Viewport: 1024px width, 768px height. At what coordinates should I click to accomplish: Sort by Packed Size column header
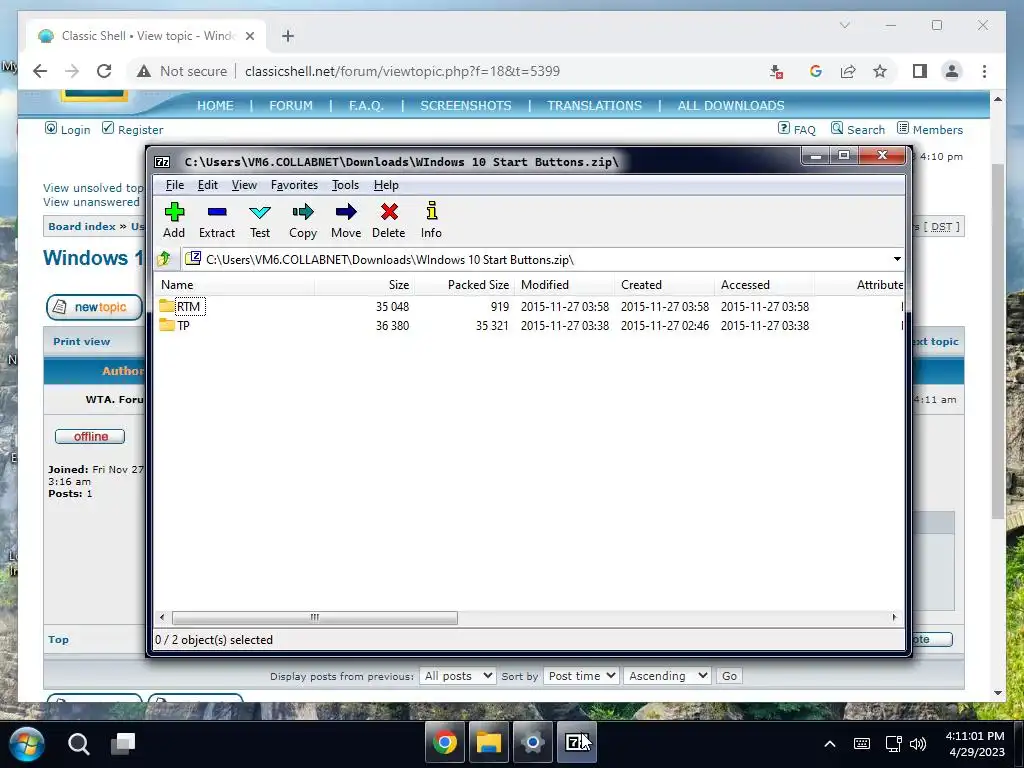coord(464,285)
